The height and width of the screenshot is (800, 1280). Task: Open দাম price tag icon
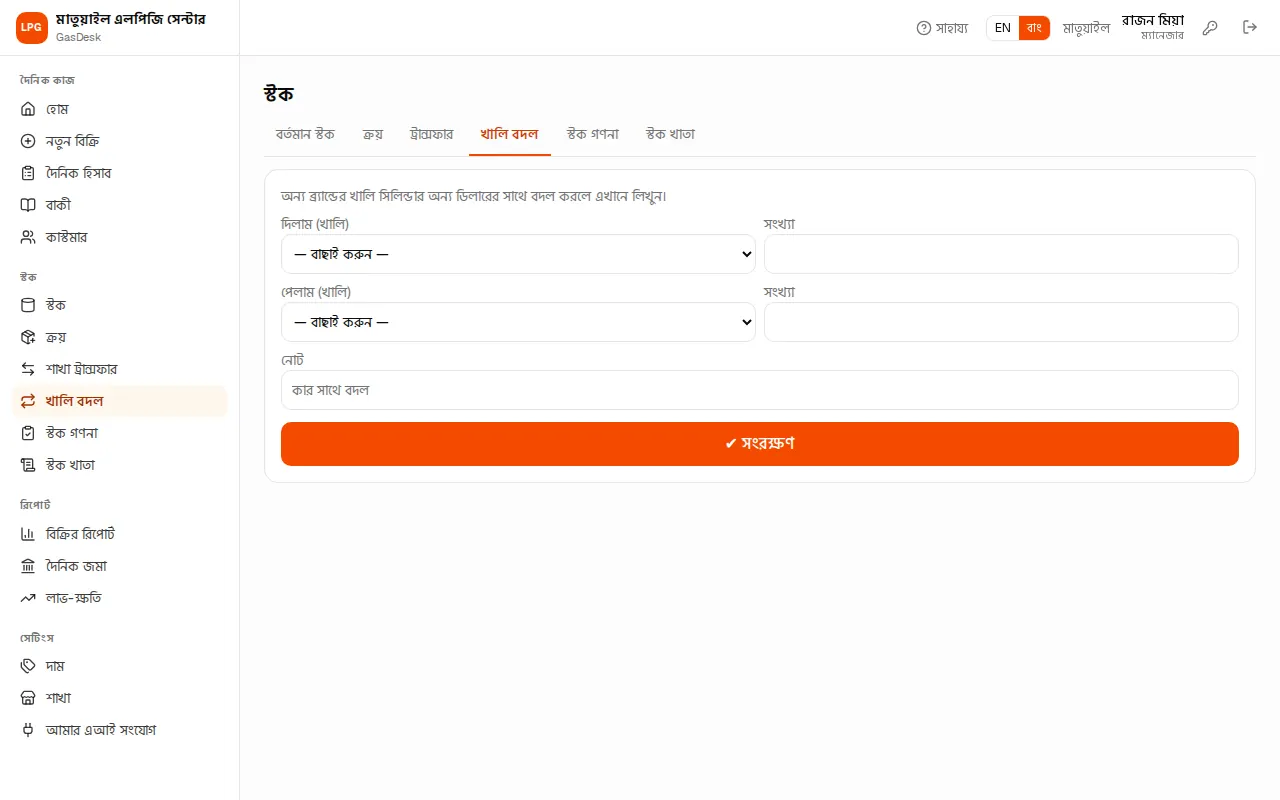28,666
